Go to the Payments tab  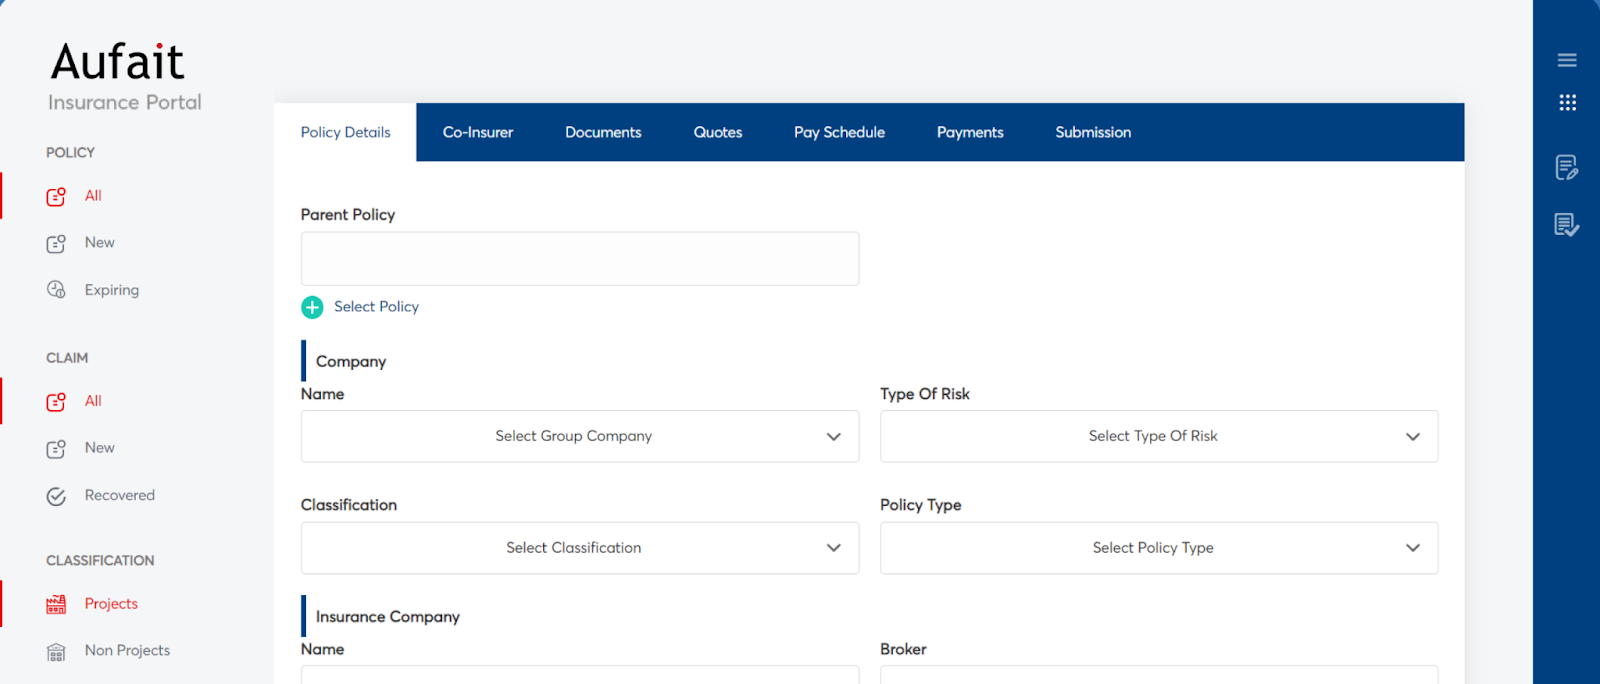[x=970, y=132]
